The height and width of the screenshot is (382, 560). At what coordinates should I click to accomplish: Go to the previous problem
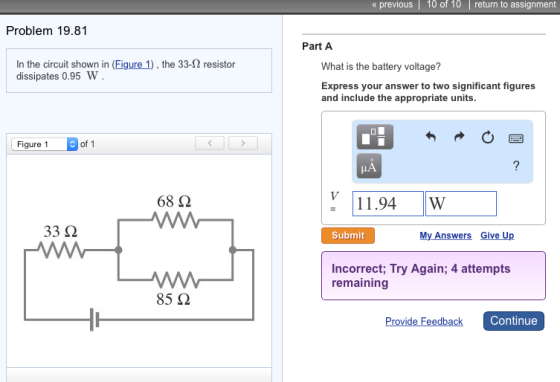click(x=392, y=5)
